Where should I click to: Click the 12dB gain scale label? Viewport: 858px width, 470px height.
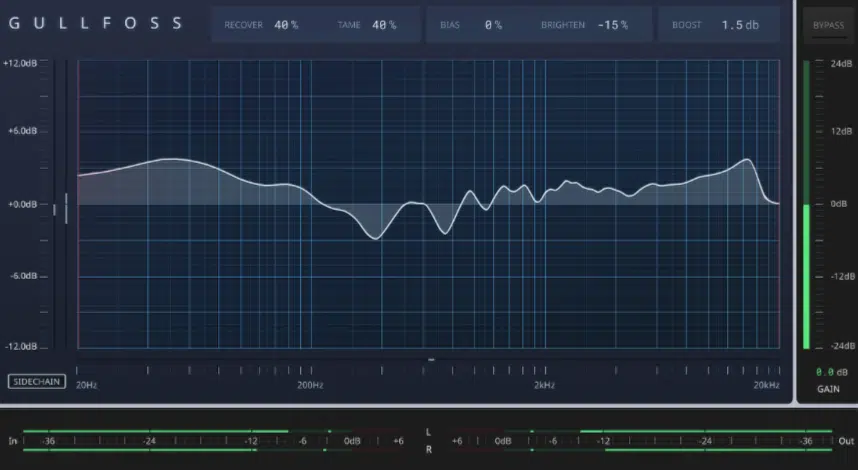pos(842,131)
